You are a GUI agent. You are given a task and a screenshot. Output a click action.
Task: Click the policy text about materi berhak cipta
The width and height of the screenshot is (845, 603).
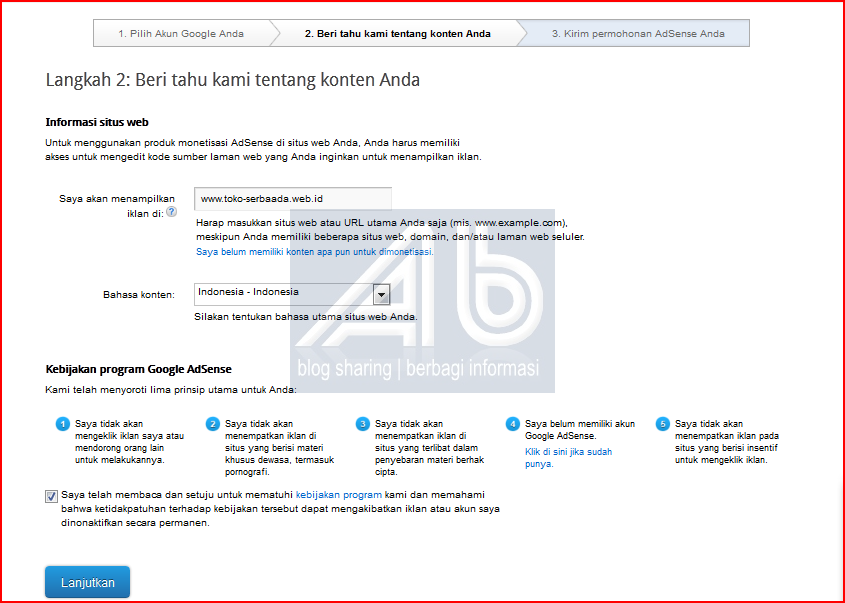(430, 448)
